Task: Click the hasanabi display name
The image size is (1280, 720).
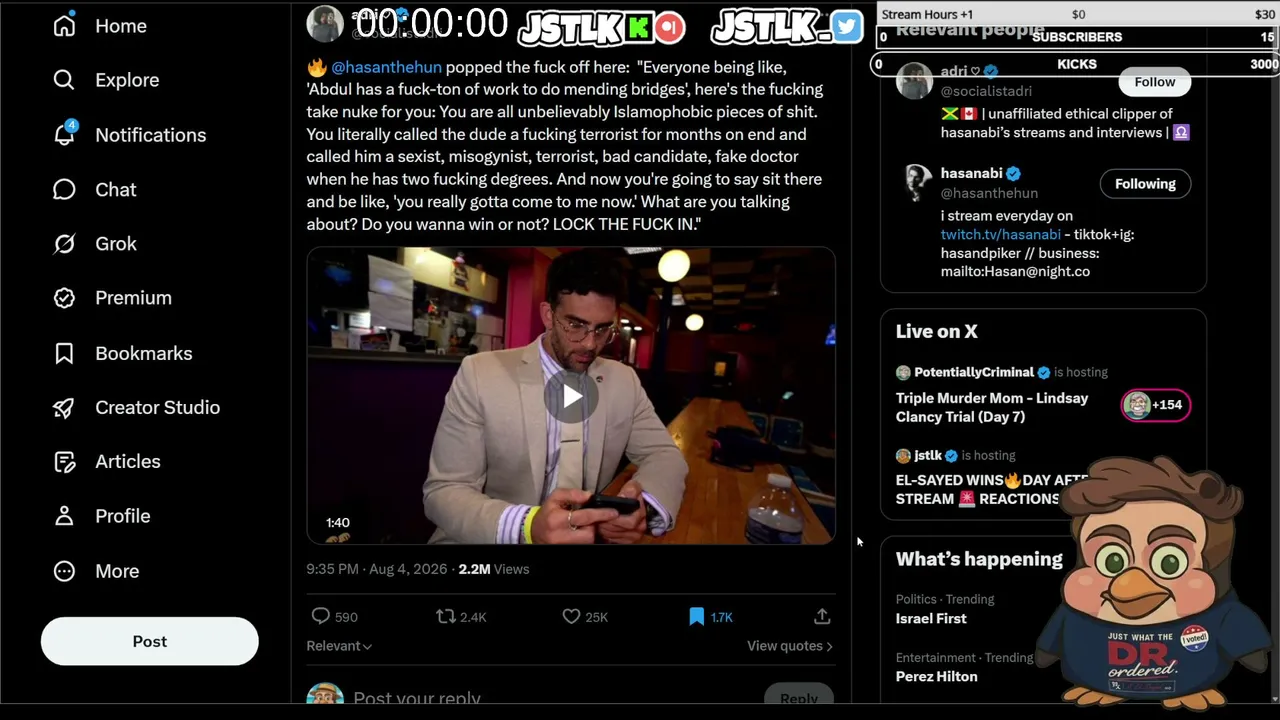Action: tap(971, 173)
